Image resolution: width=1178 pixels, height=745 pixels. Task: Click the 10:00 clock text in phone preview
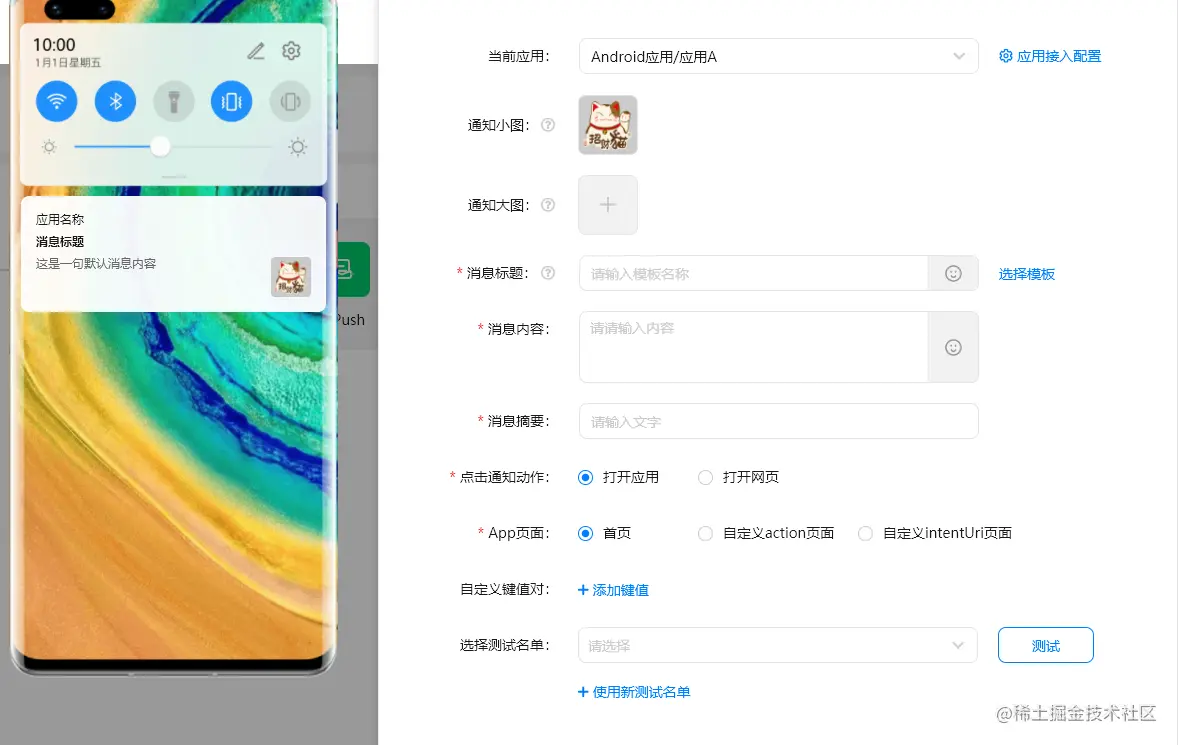(54, 45)
